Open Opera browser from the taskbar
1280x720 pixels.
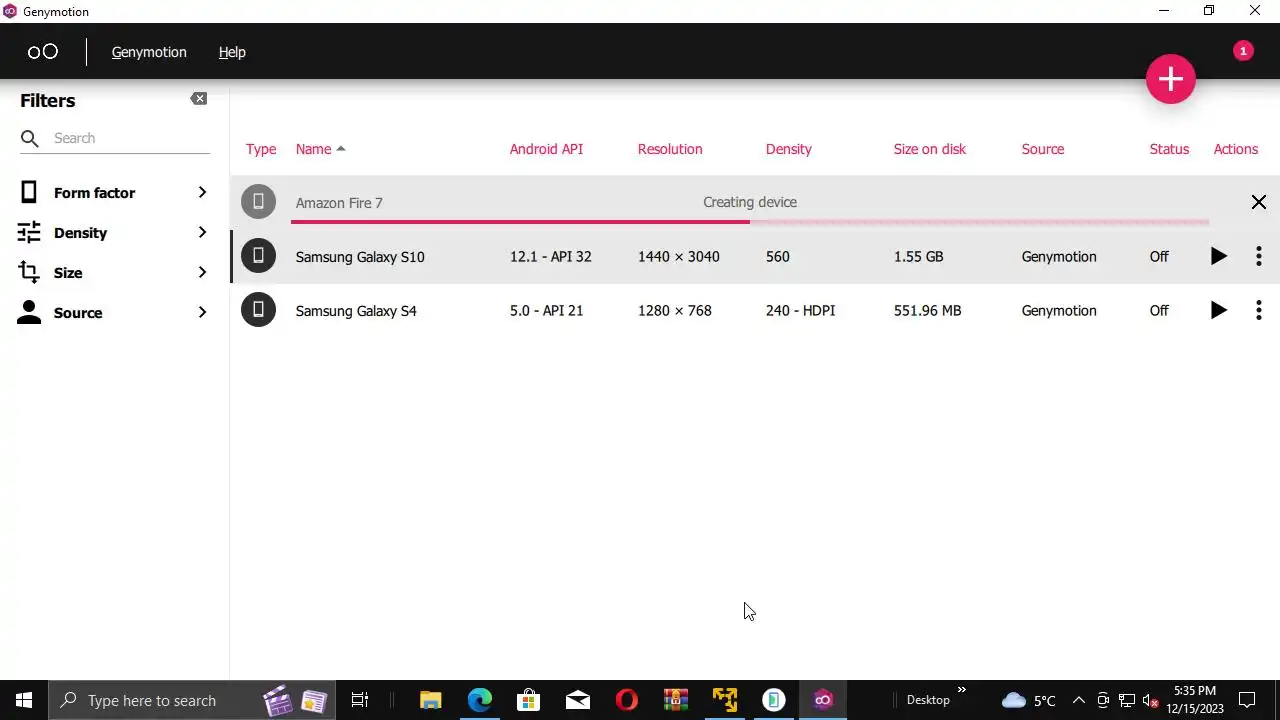tap(627, 700)
